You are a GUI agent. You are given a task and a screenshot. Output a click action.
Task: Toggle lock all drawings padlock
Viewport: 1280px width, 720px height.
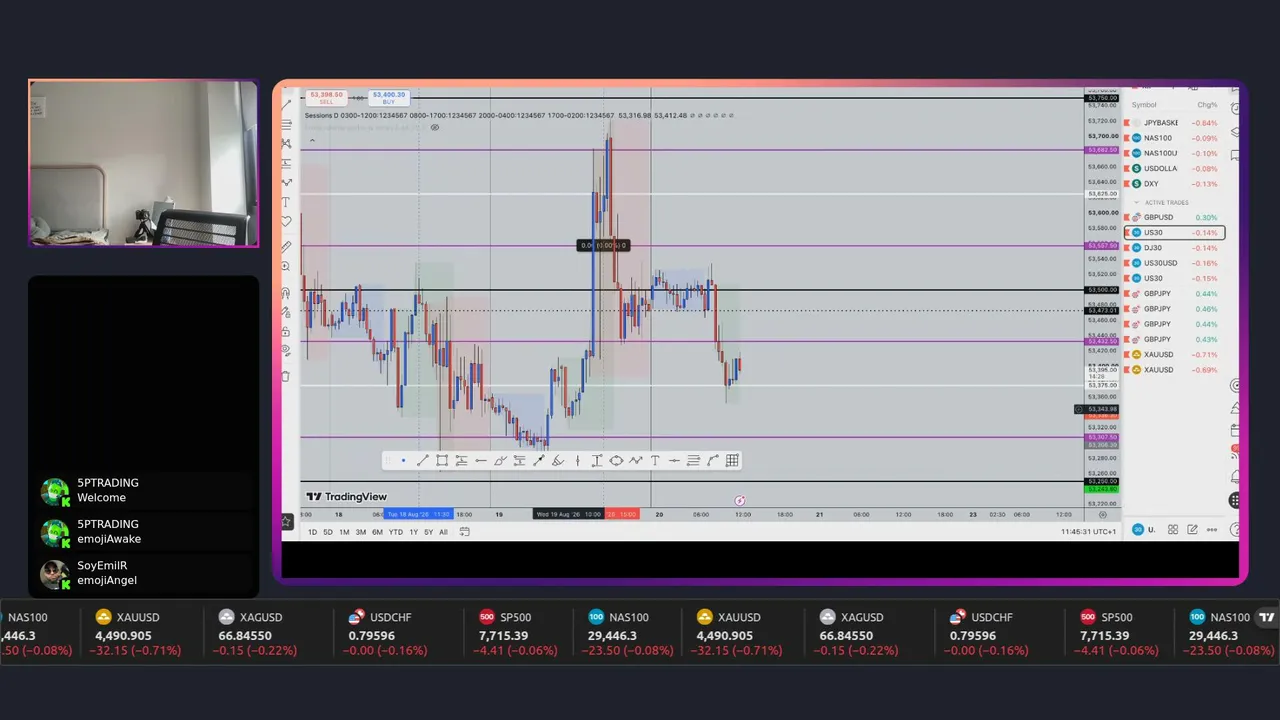[x=286, y=331]
